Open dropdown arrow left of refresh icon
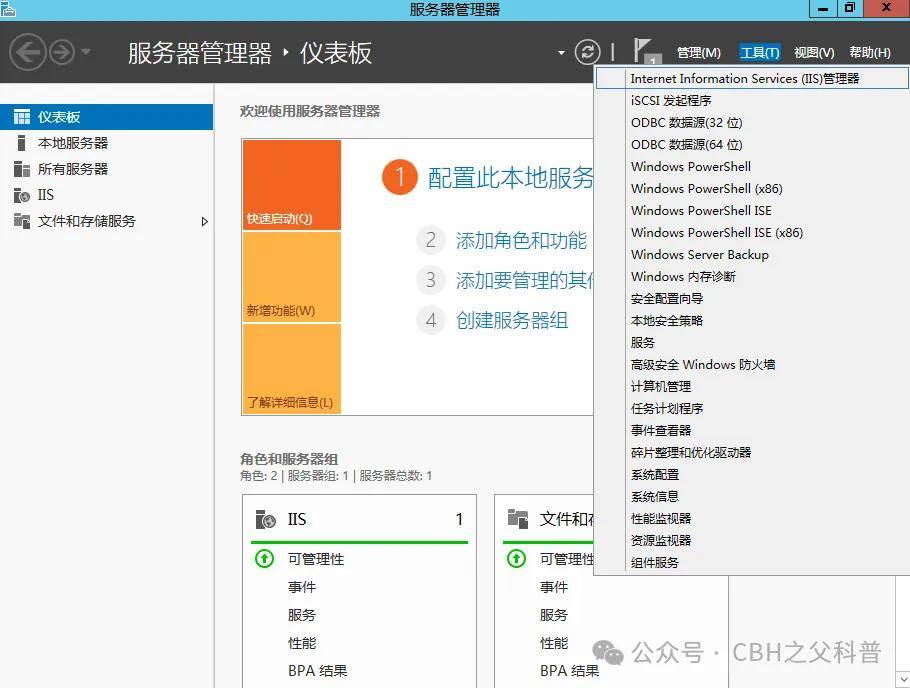910x688 pixels. point(561,53)
